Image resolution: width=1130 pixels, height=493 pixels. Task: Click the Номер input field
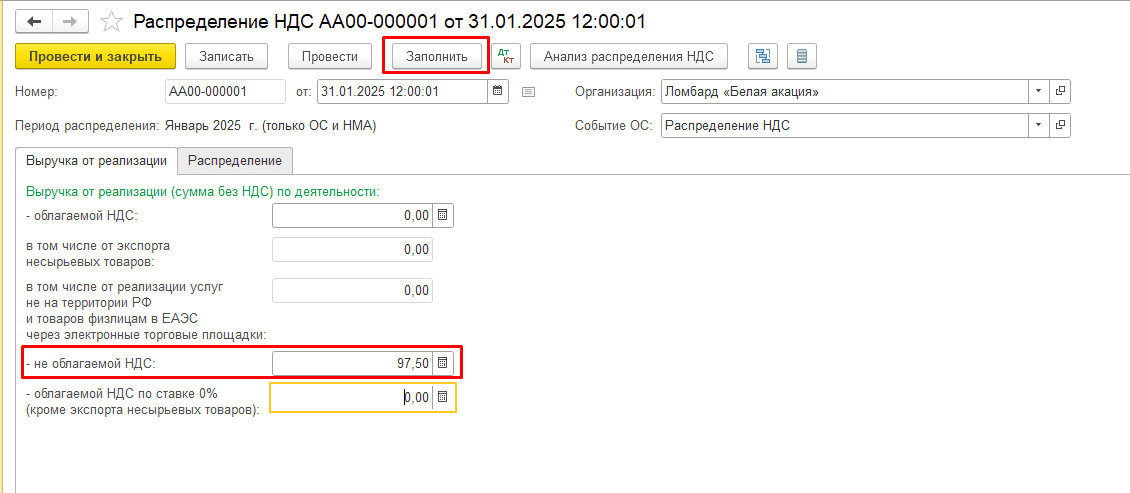pyautogui.click(x=225, y=92)
